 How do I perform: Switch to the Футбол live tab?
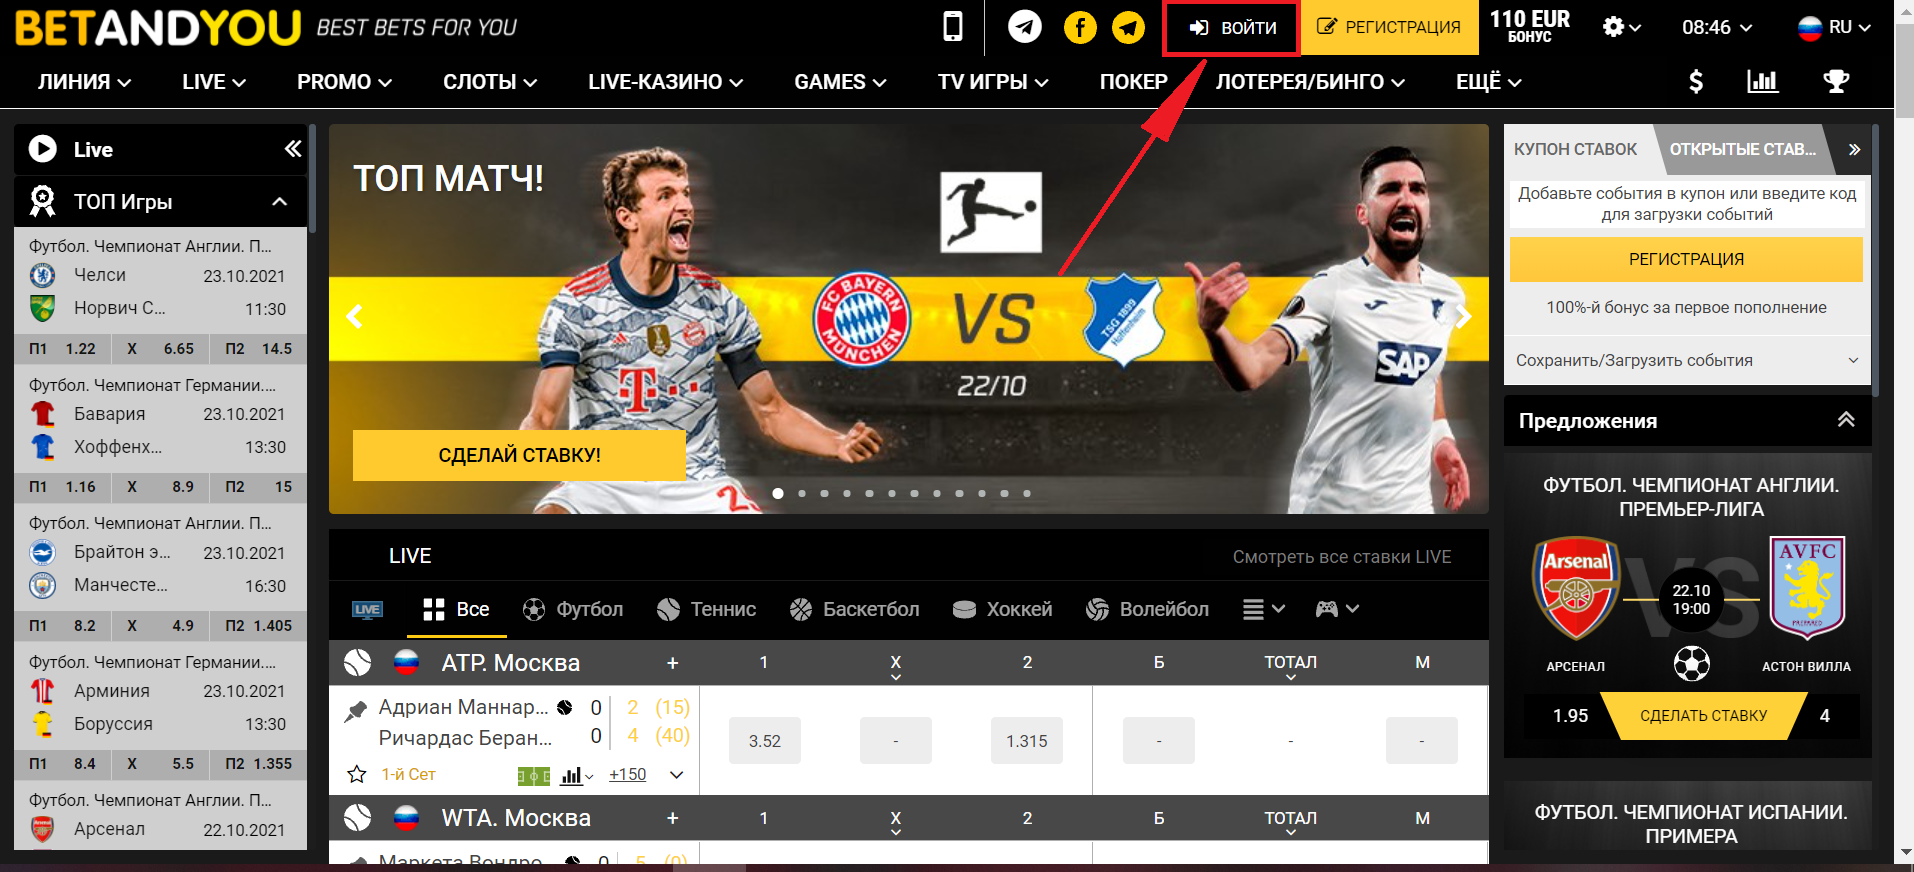click(572, 609)
